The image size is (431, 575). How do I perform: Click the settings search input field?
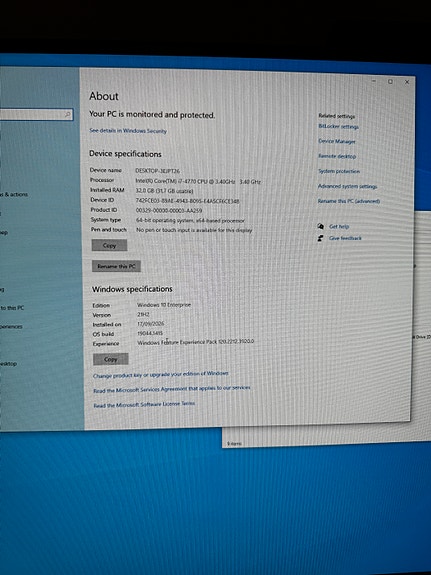pyautogui.click(x=36, y=114)
